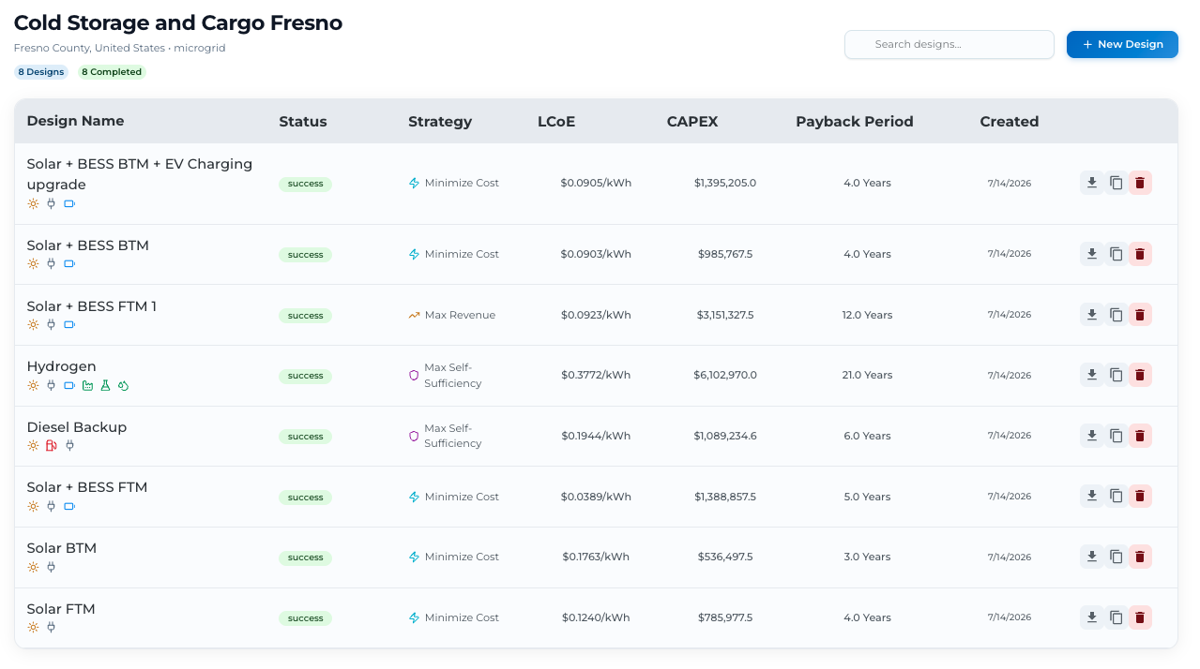Sort by Payback Period column header
The image size is (1200, 669).
854,121
